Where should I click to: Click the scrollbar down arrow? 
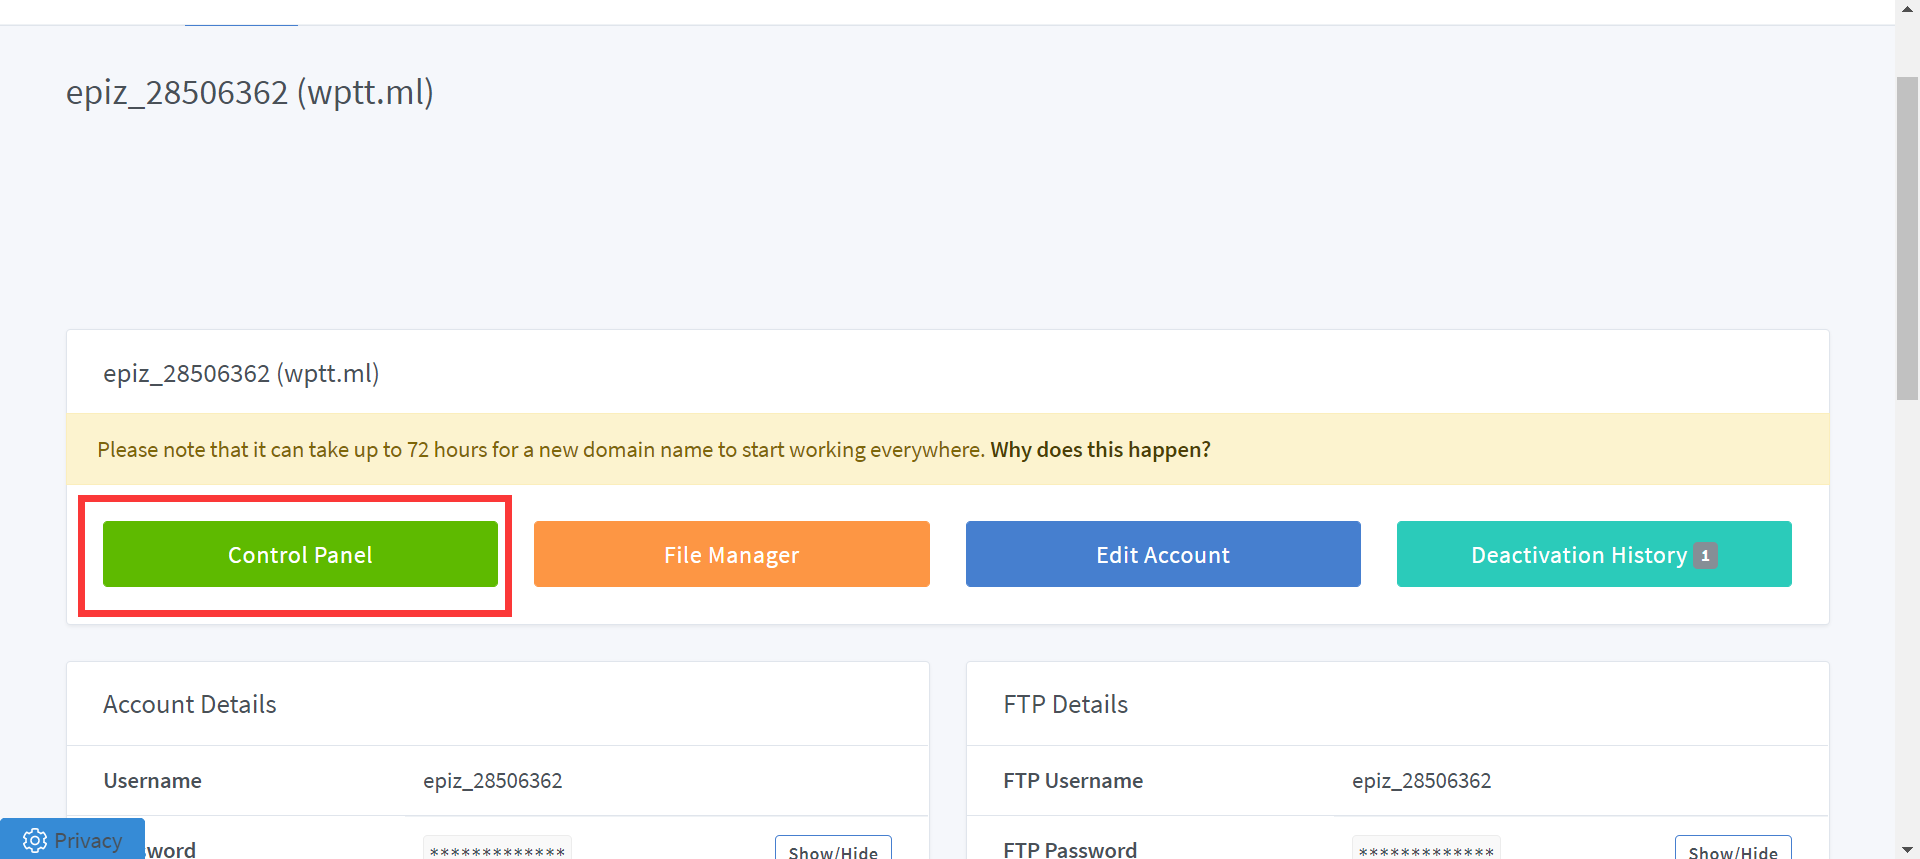coord(1907,849)
